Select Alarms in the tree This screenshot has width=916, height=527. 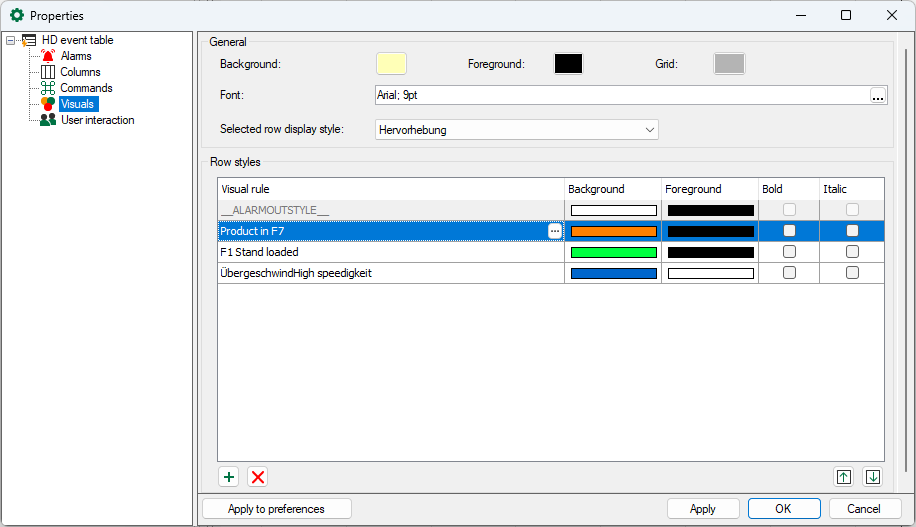click(76, 56)
